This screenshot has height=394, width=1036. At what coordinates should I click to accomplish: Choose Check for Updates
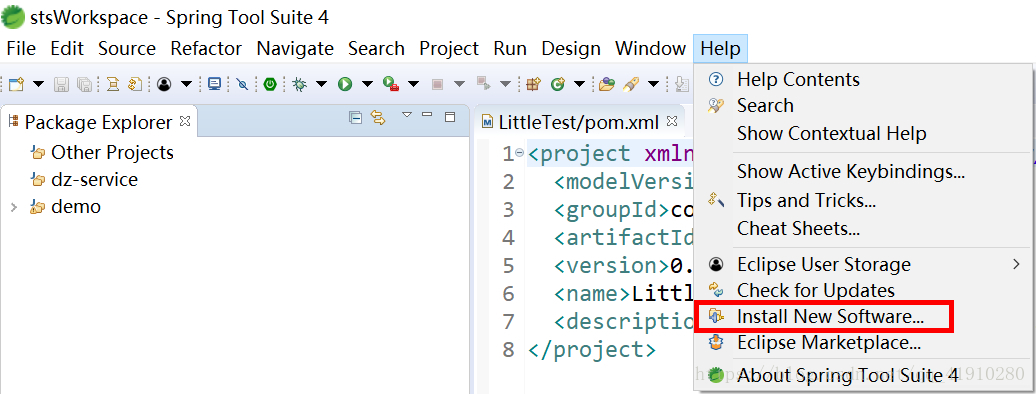coord(863,291)
